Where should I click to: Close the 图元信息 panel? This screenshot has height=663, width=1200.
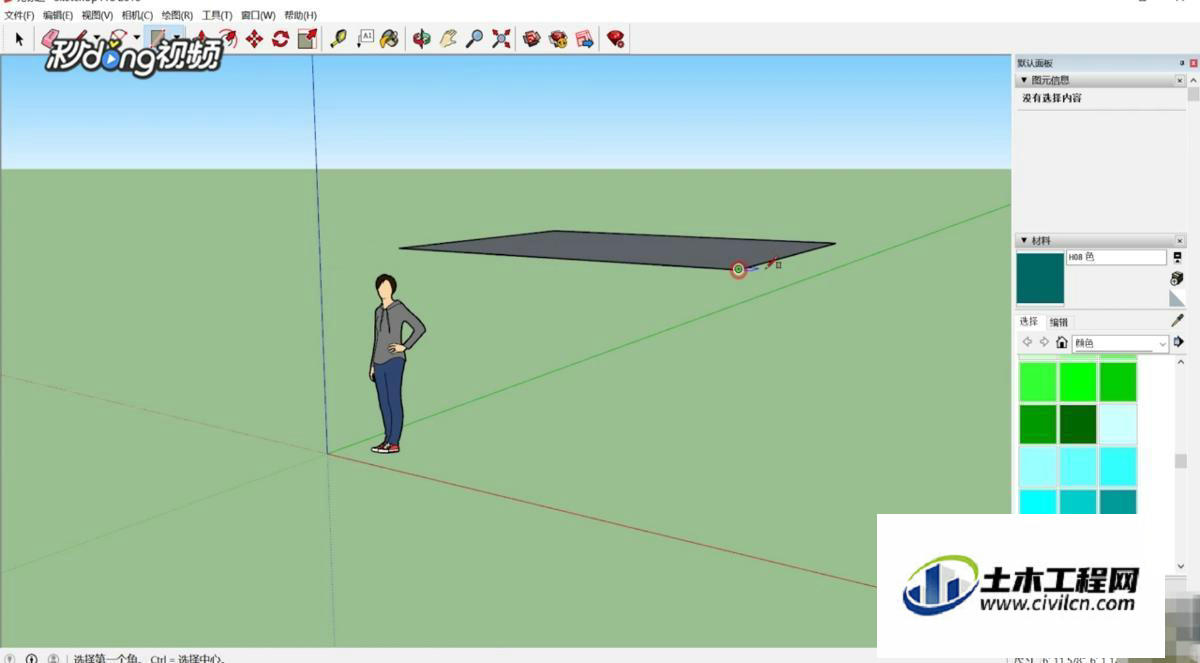(1180, 80)
